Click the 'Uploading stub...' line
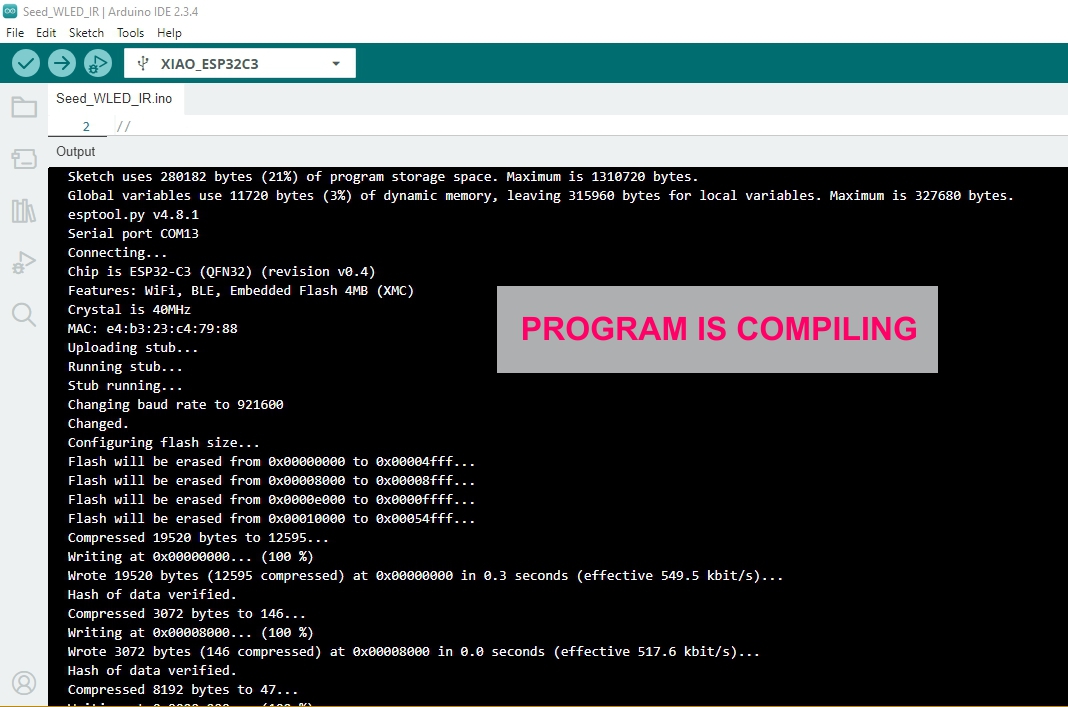Image resolution: width=1068 pixels, height=707 pixels. 133,347
